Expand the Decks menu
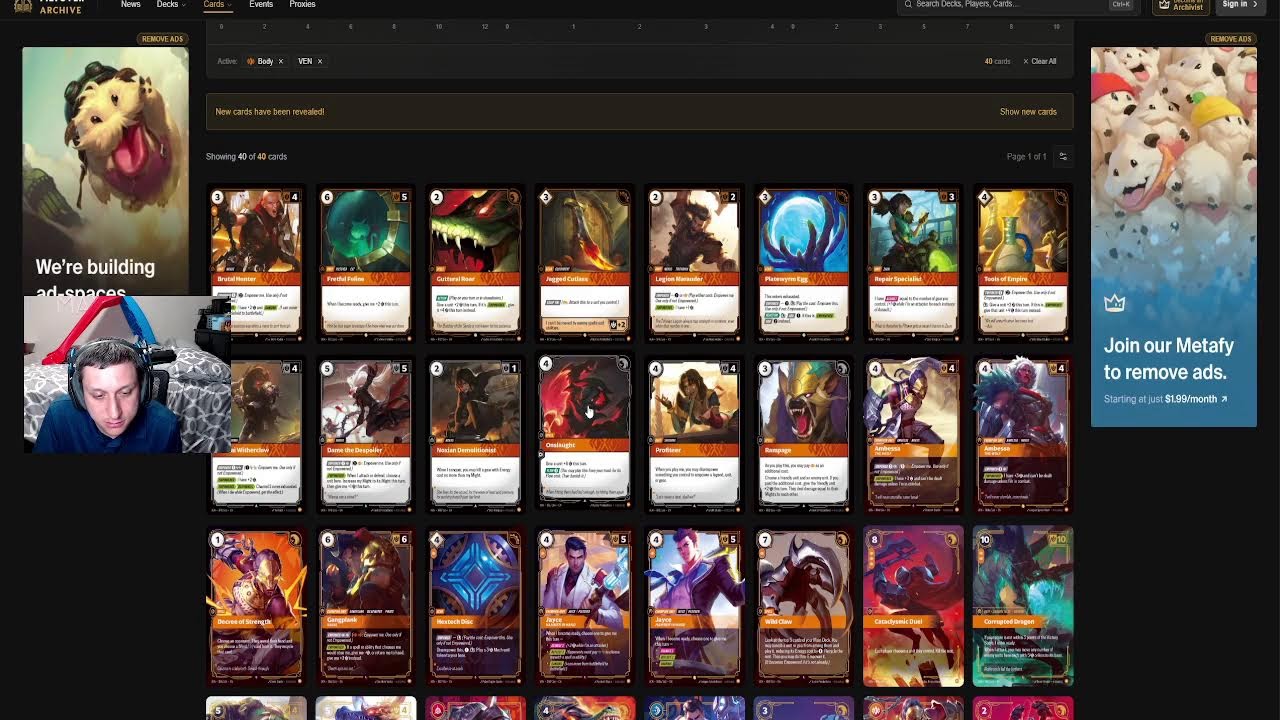 (x=170, y=4)
